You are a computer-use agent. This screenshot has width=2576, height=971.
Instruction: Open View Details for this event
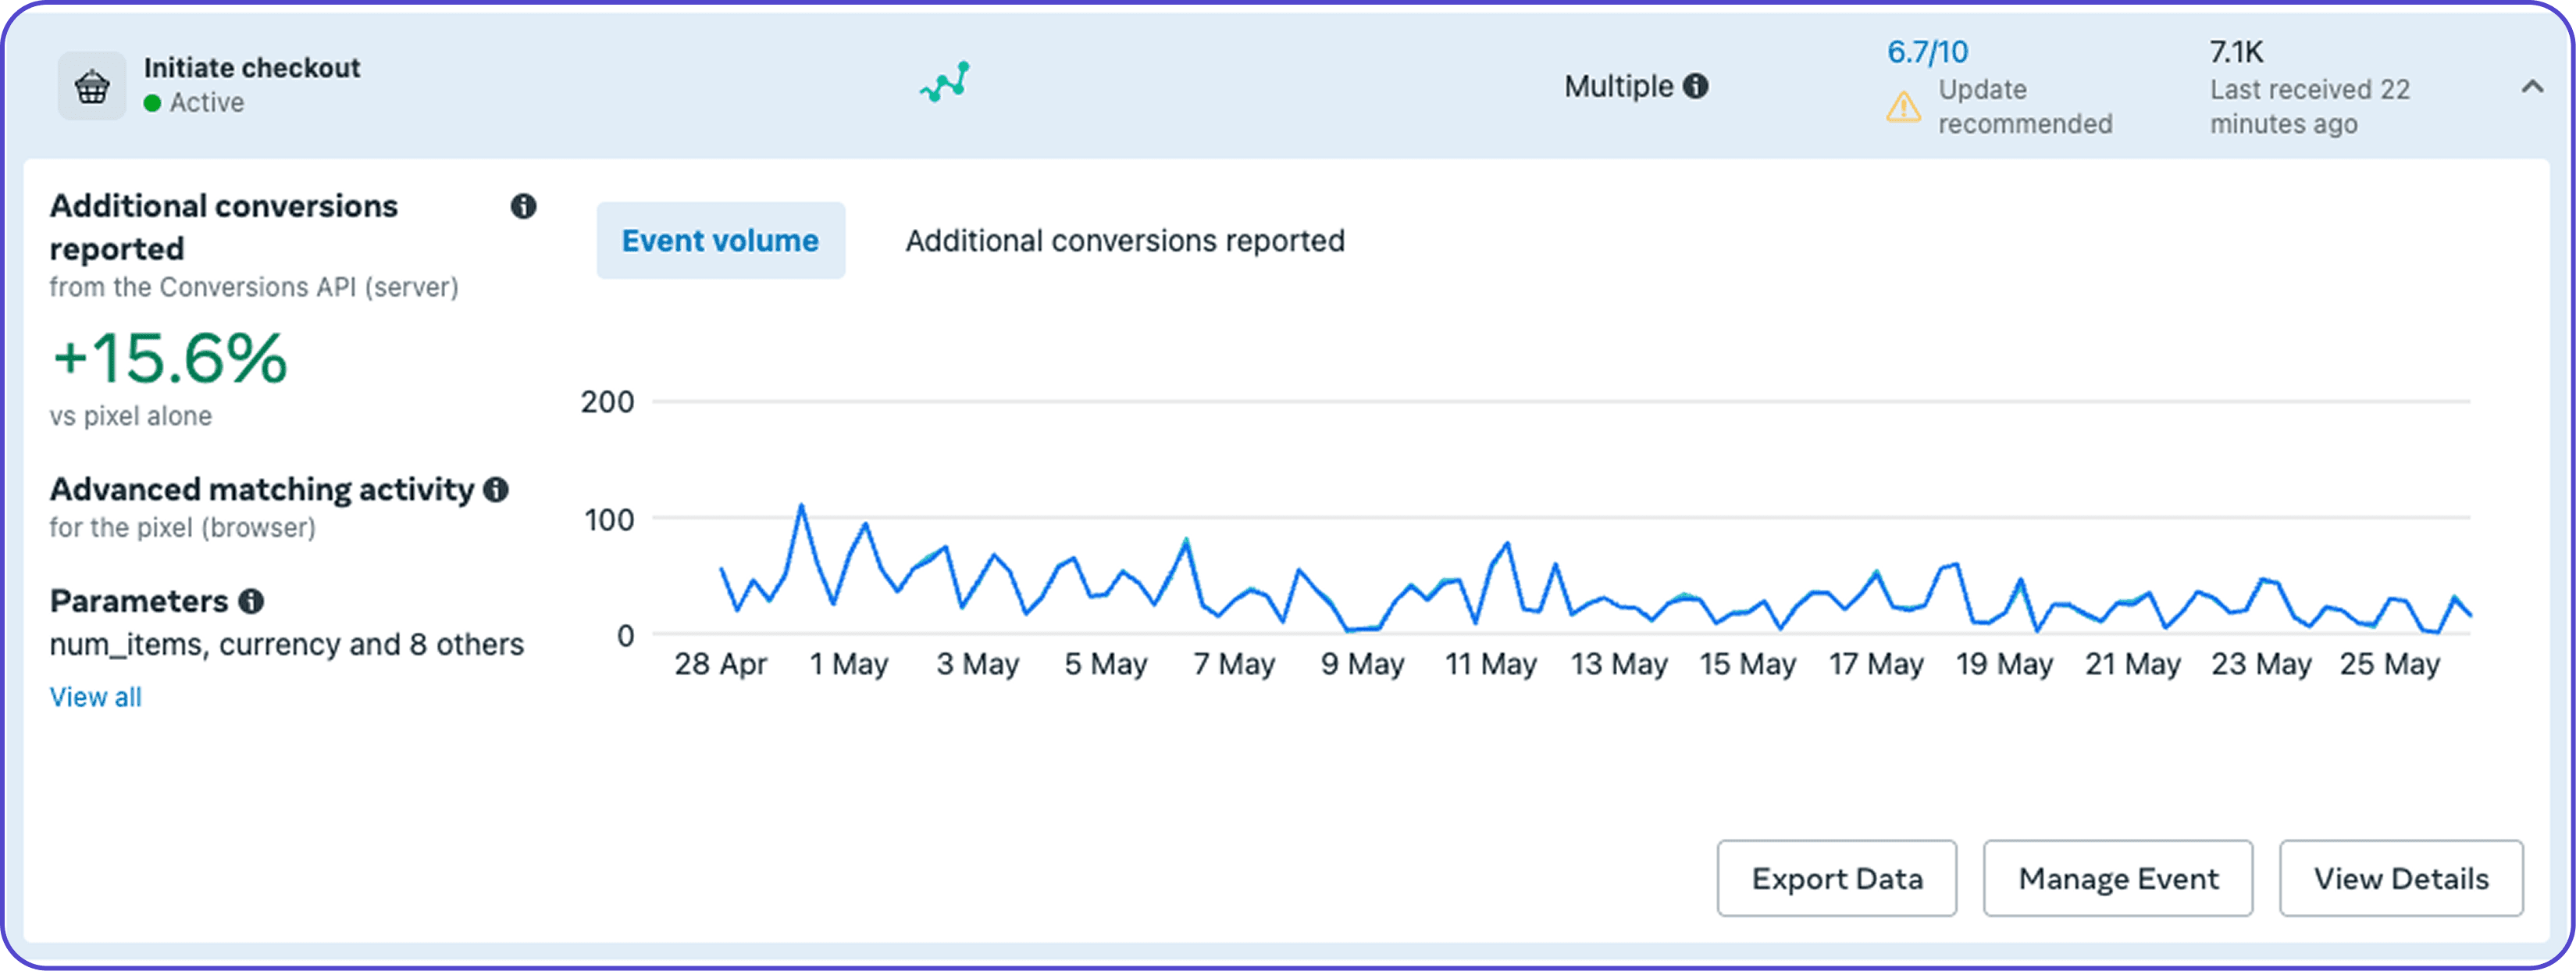2400,879
